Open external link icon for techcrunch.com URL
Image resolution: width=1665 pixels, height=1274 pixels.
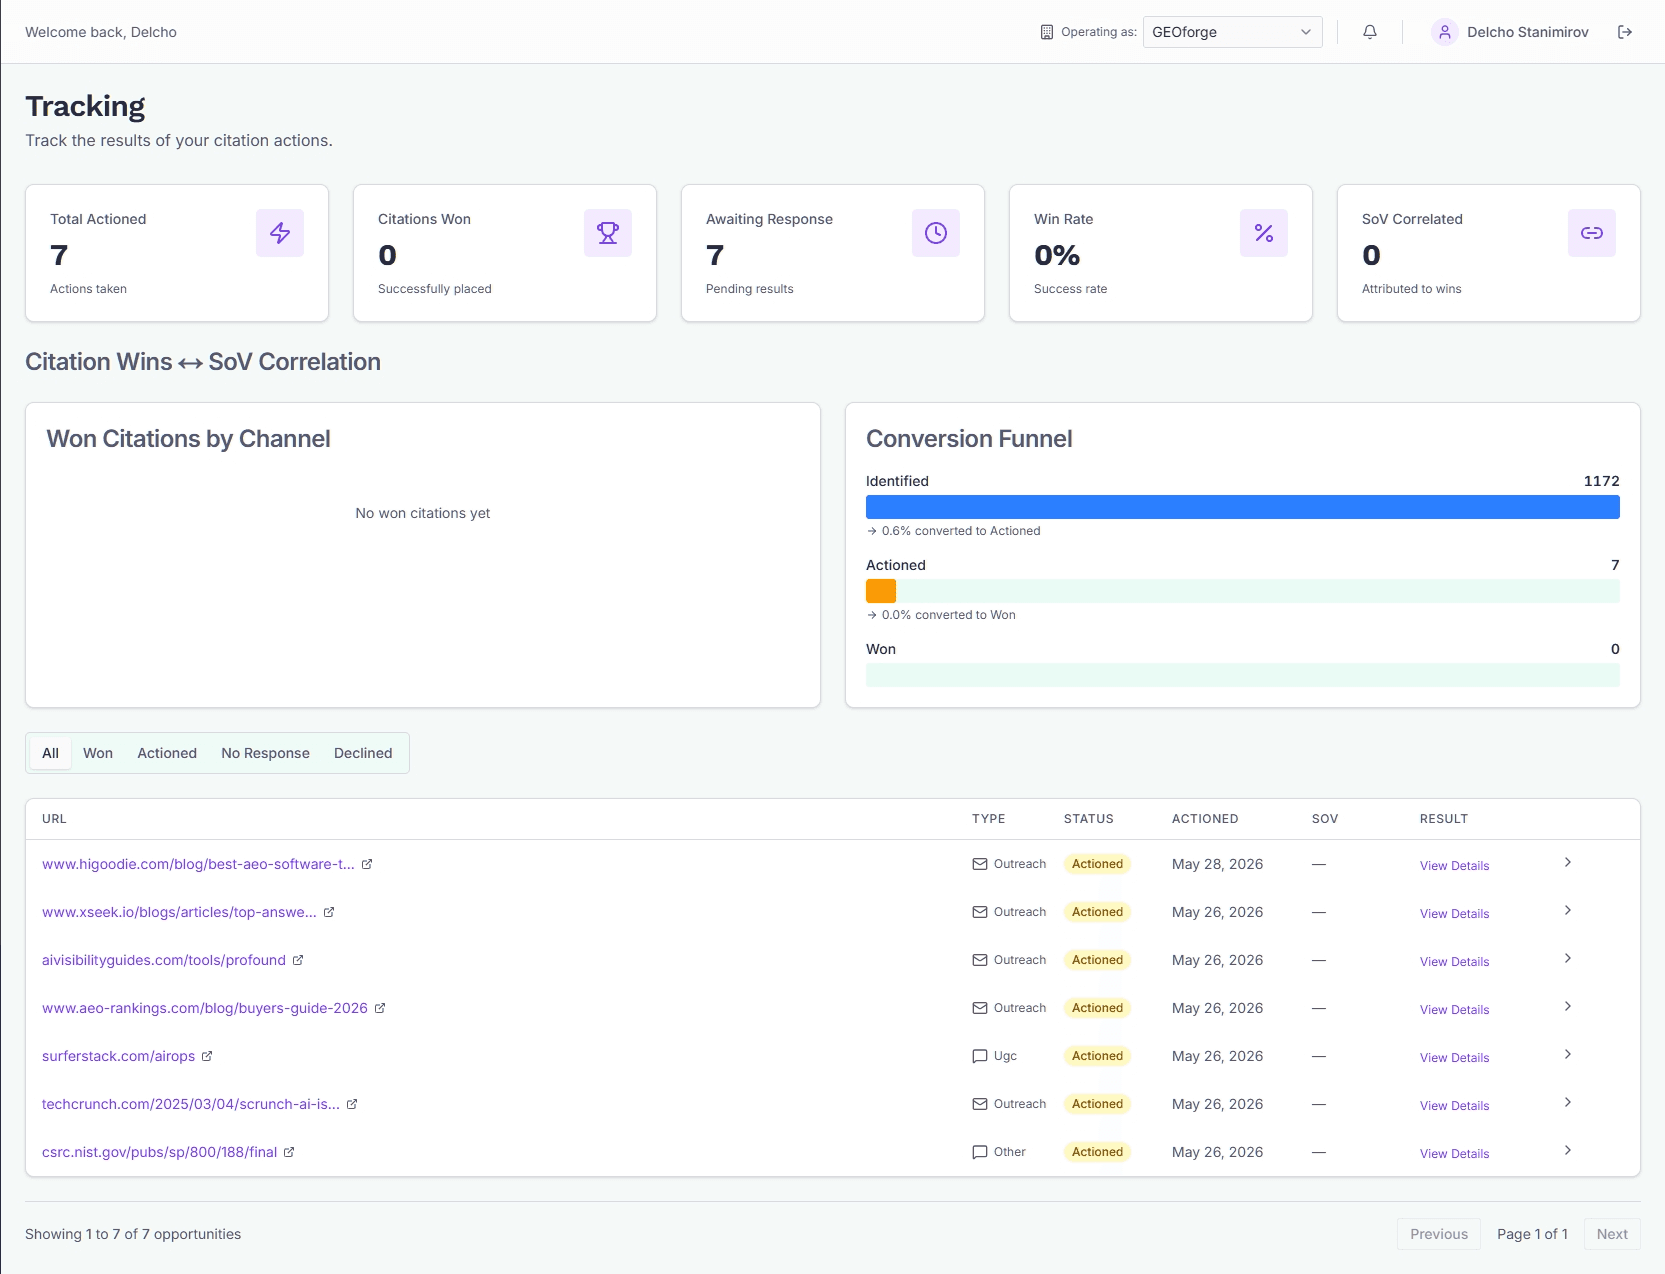coord(352,1104)
